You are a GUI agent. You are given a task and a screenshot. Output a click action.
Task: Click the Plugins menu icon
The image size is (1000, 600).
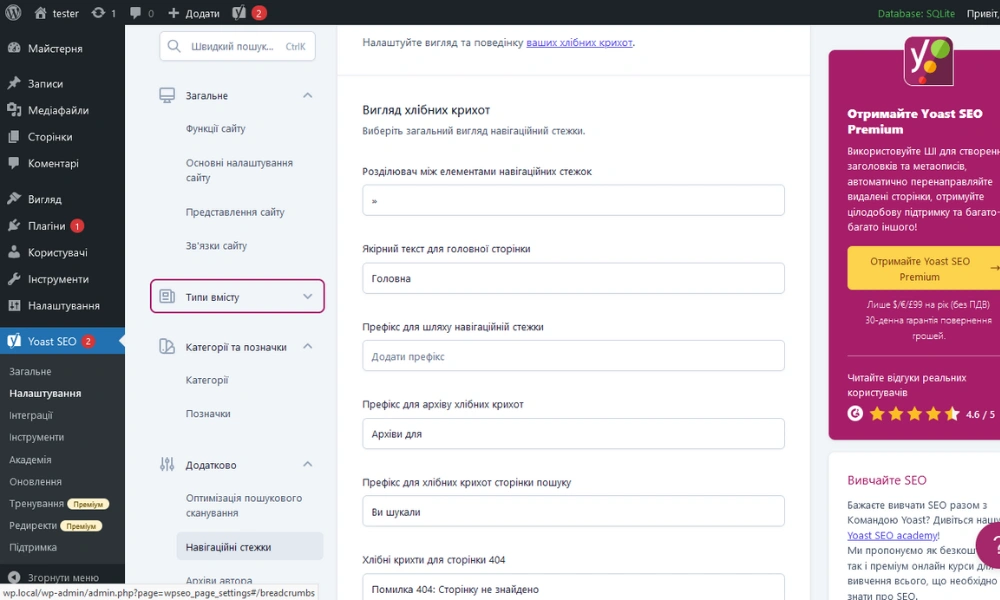(14, 226)
